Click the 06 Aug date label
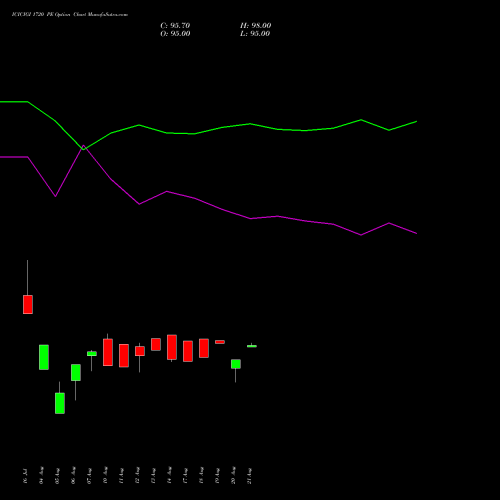The image size is (500, 500). tap(73, 476)
